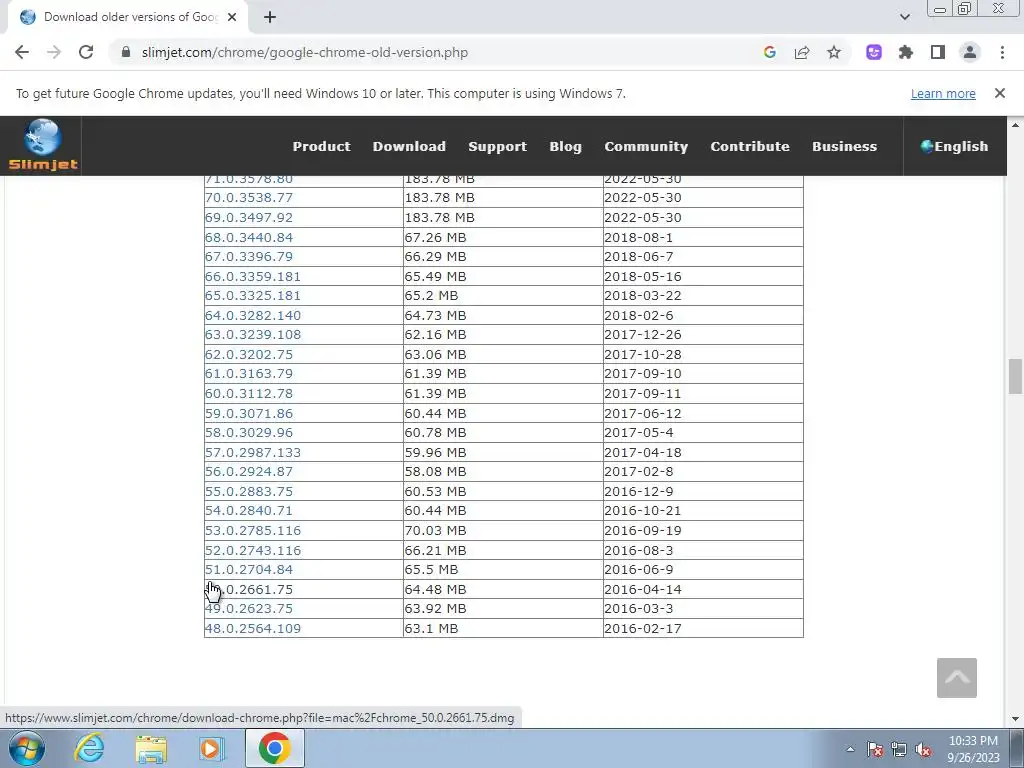Download Chrome version 60.0.3112.78

tap(249, 393)
